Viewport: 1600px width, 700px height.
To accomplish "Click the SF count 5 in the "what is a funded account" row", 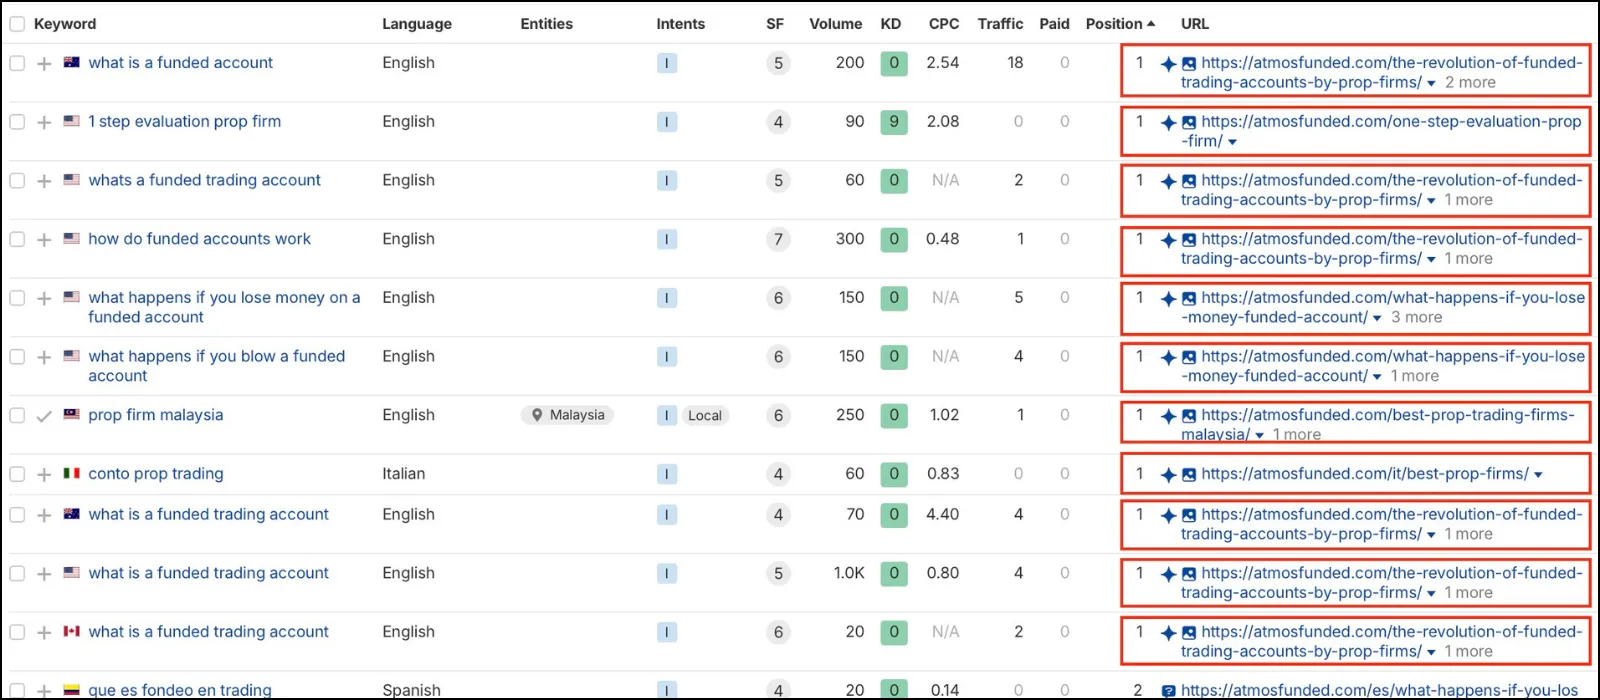I will (778, 64).
